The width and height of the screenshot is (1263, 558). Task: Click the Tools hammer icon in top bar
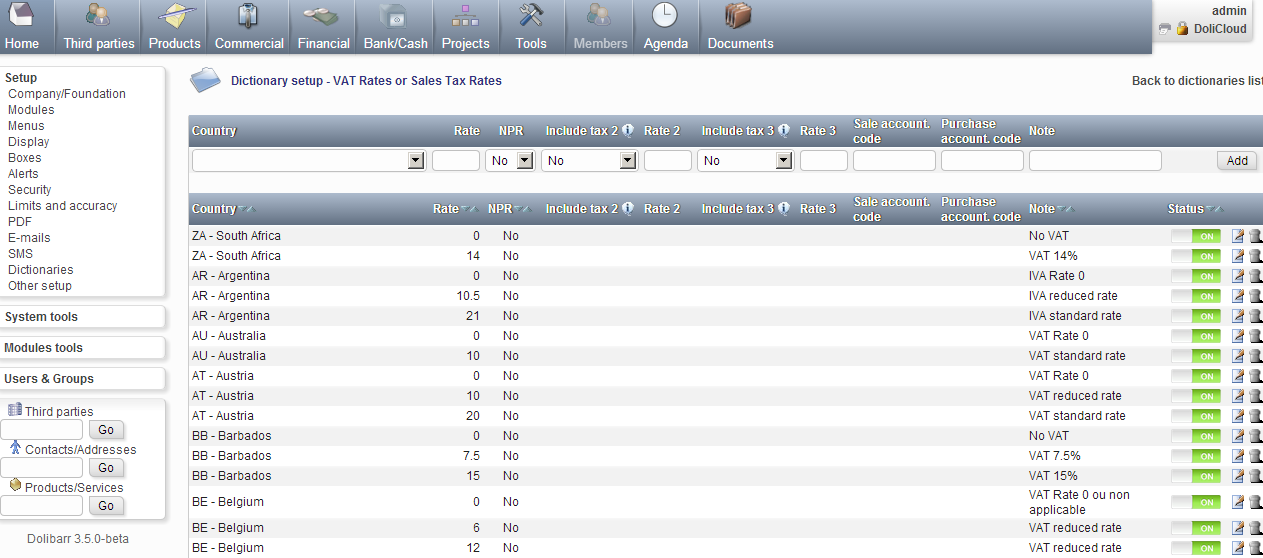point(531,17)
